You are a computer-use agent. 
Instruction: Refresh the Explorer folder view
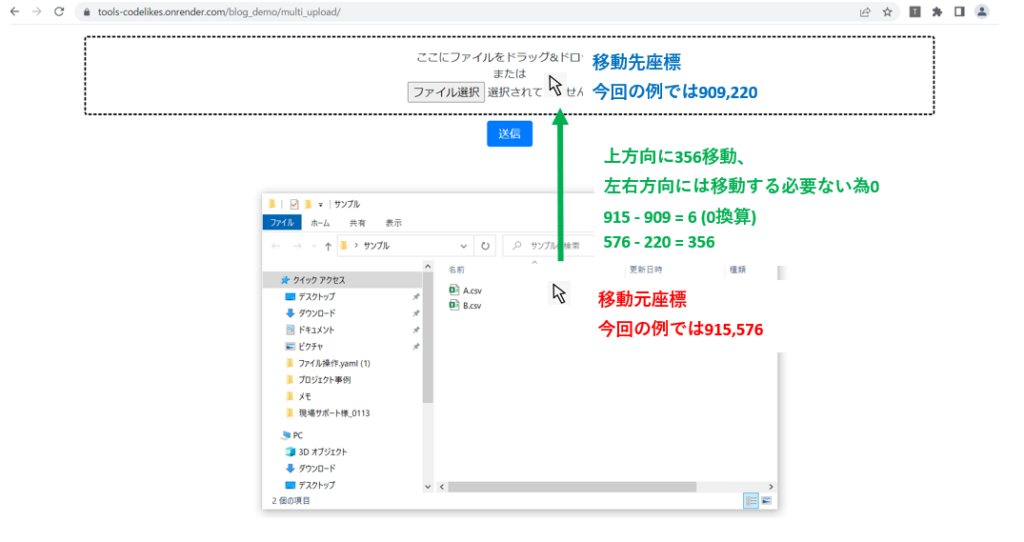(486, 245)
